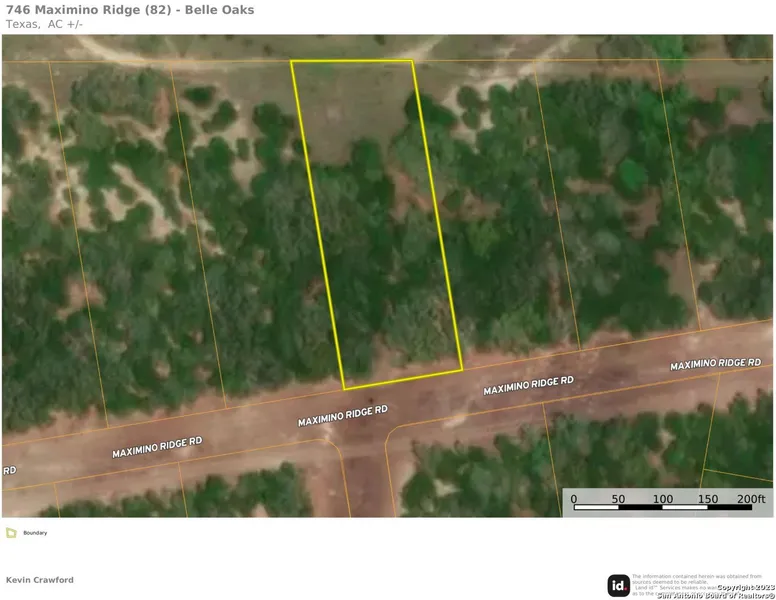Click the cut-off "RD" label at map edge
This screenshot has height=600, width=776.
10,469
